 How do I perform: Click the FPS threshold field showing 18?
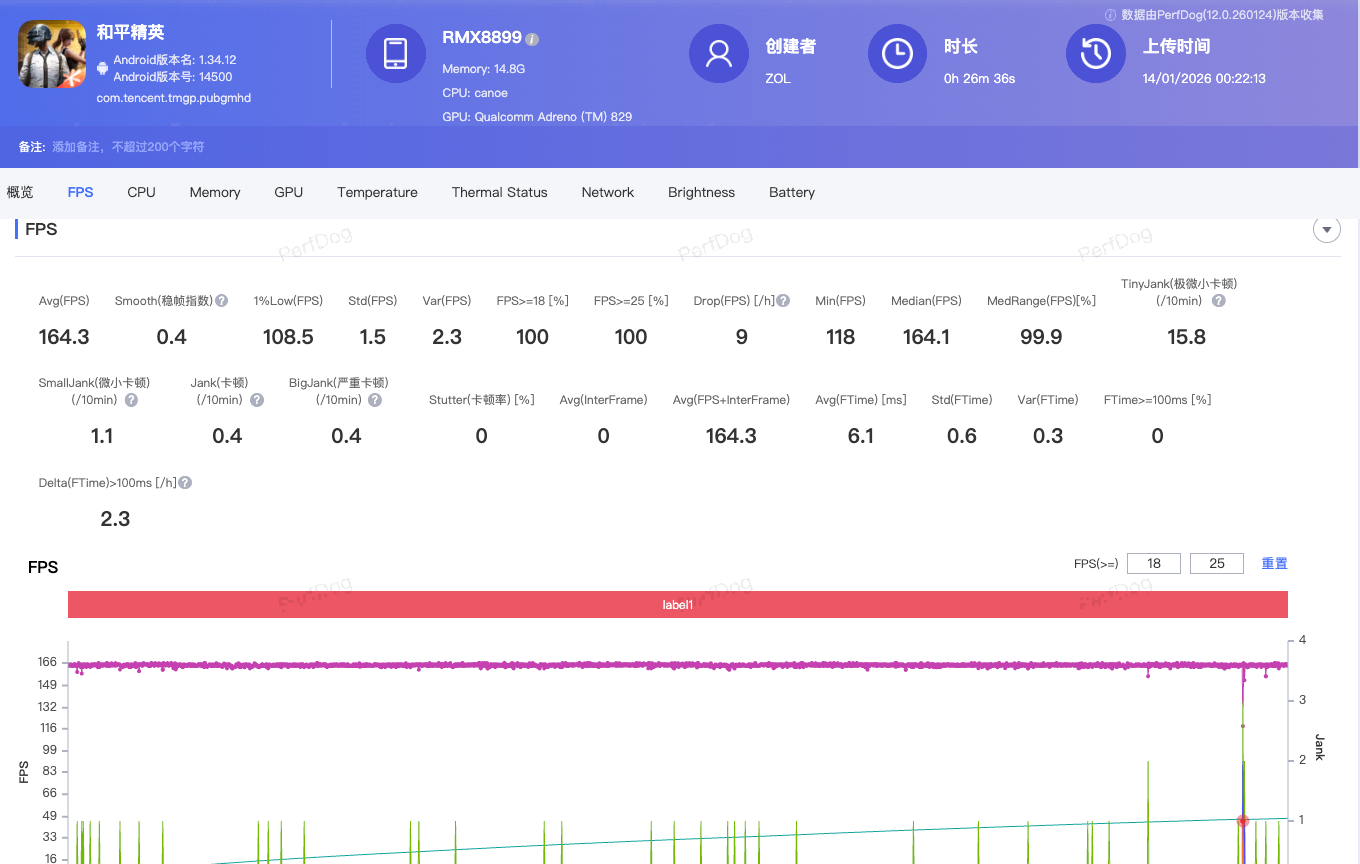pos(1154,564)
